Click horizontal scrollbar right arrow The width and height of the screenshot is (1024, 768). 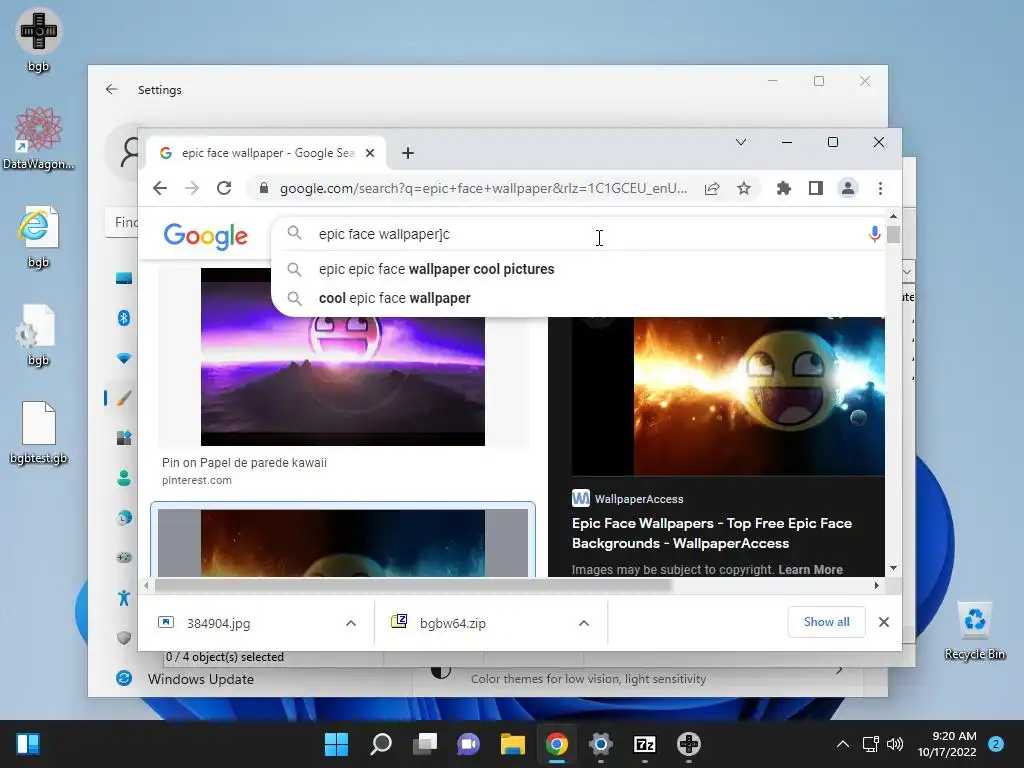[x=876, y=586]
